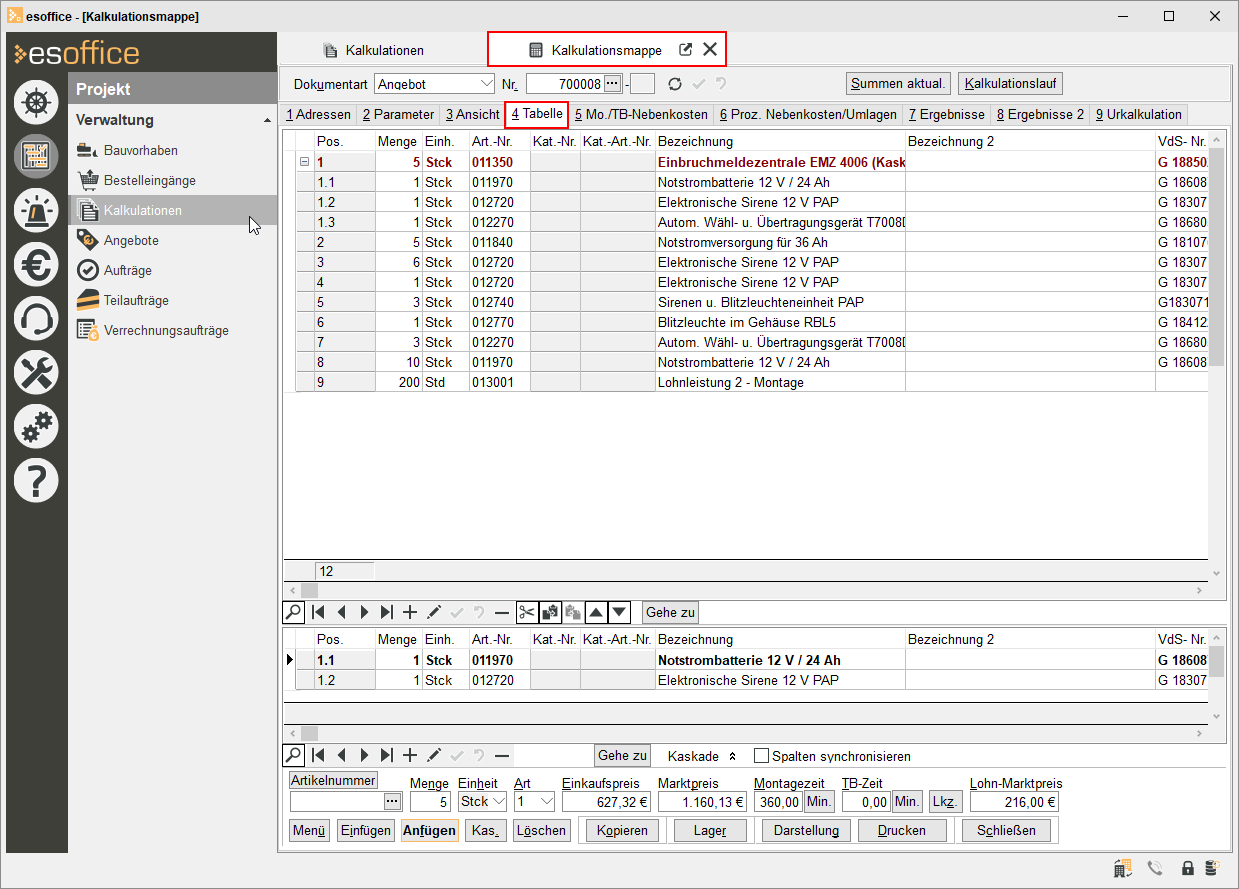Expand the Art dropdown

click(545, 801)
